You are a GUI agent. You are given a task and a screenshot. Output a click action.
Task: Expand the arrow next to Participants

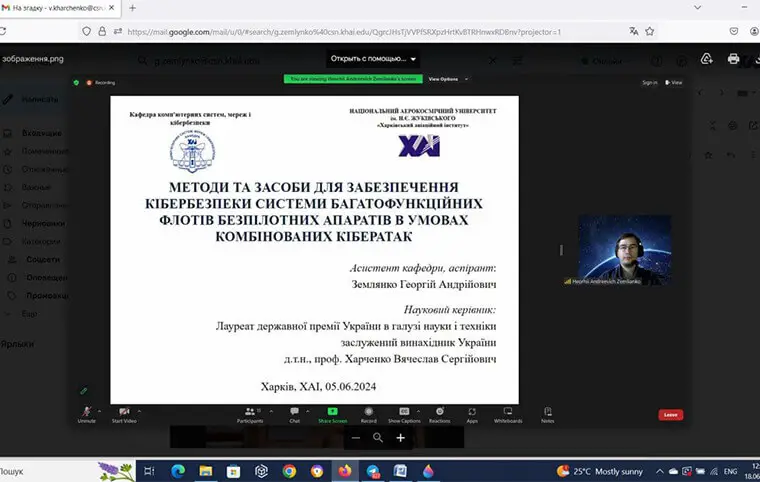tap(271, 411)
